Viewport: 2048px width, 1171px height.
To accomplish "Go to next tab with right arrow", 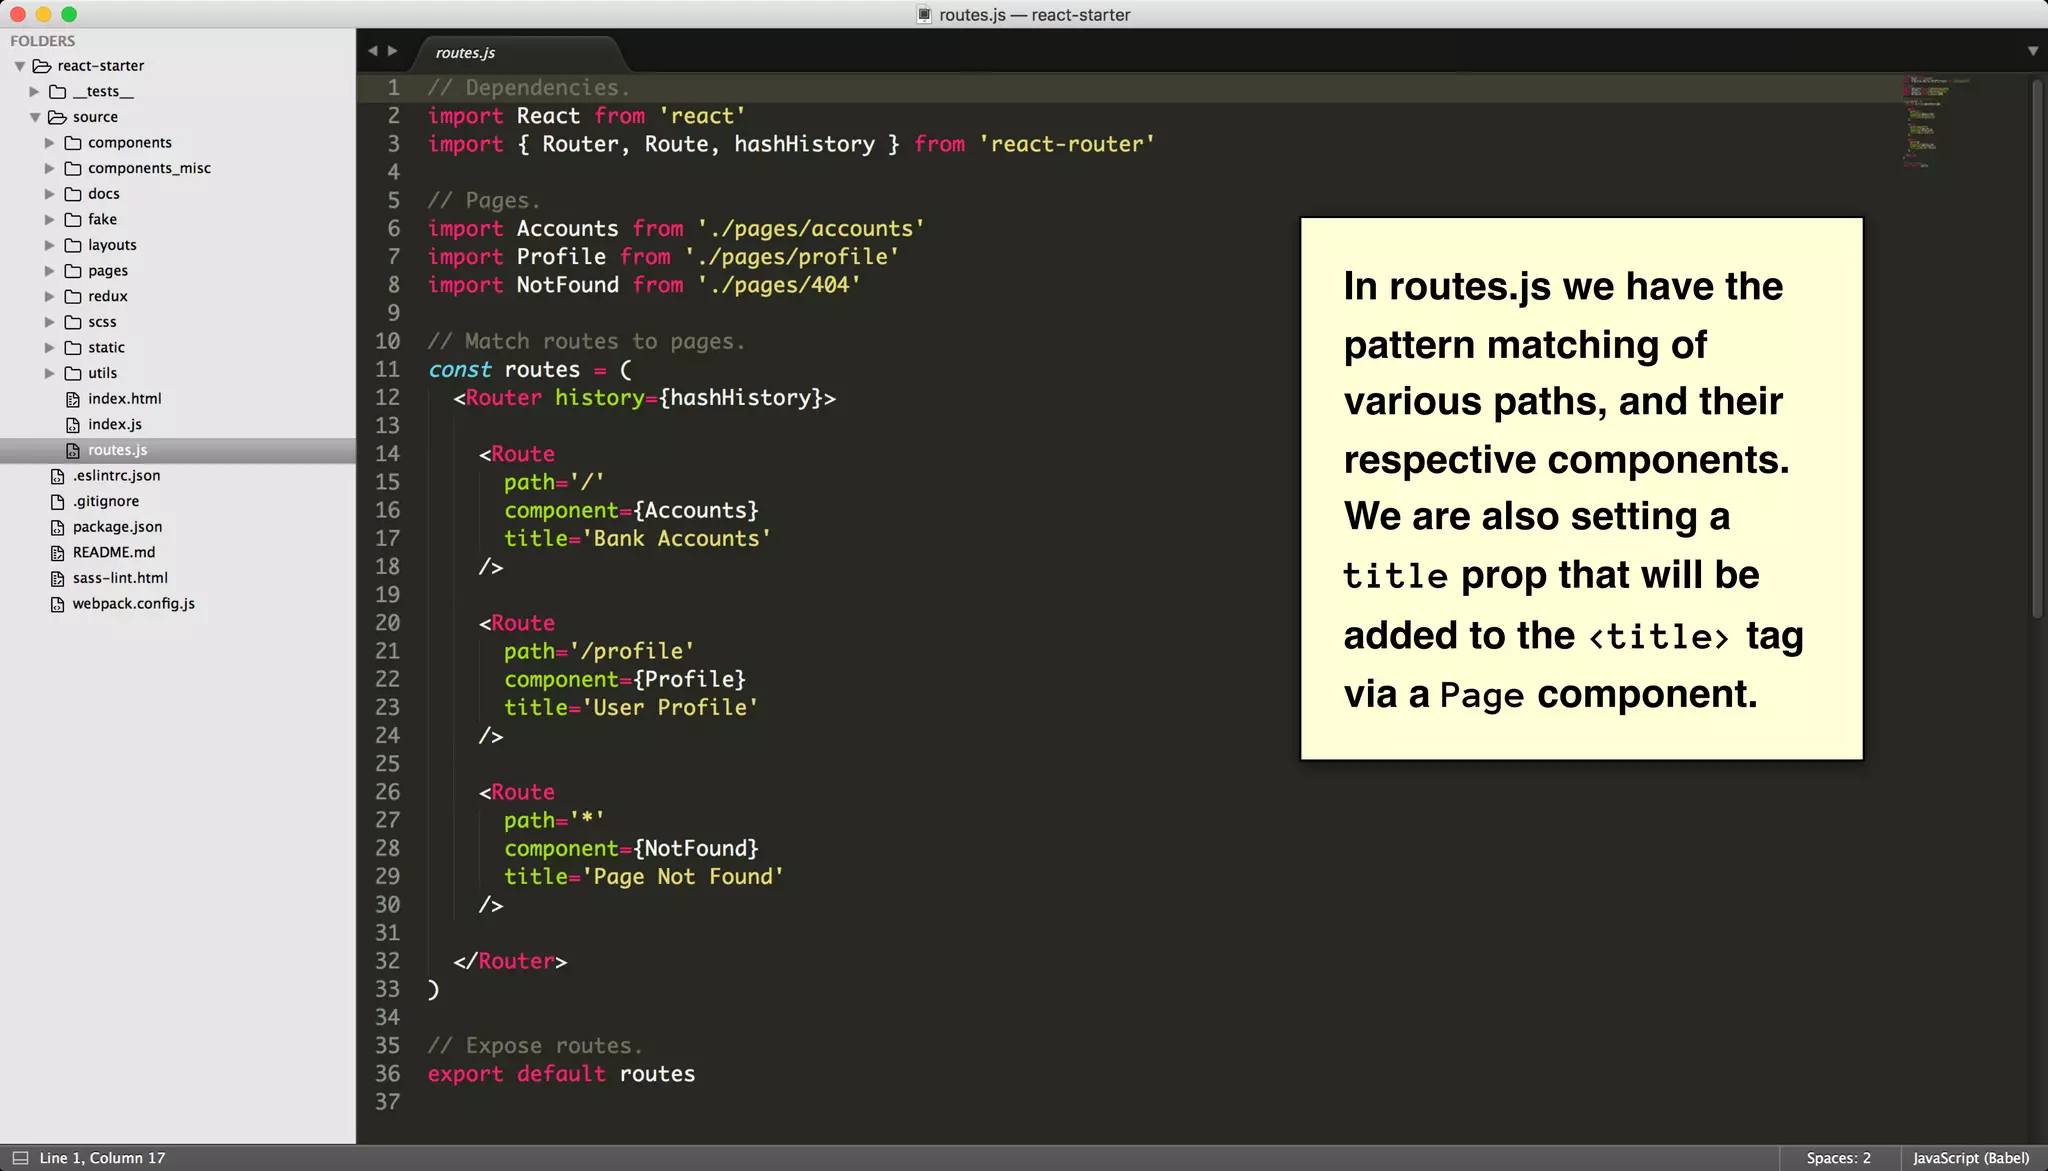I will [x=393, y=51].
